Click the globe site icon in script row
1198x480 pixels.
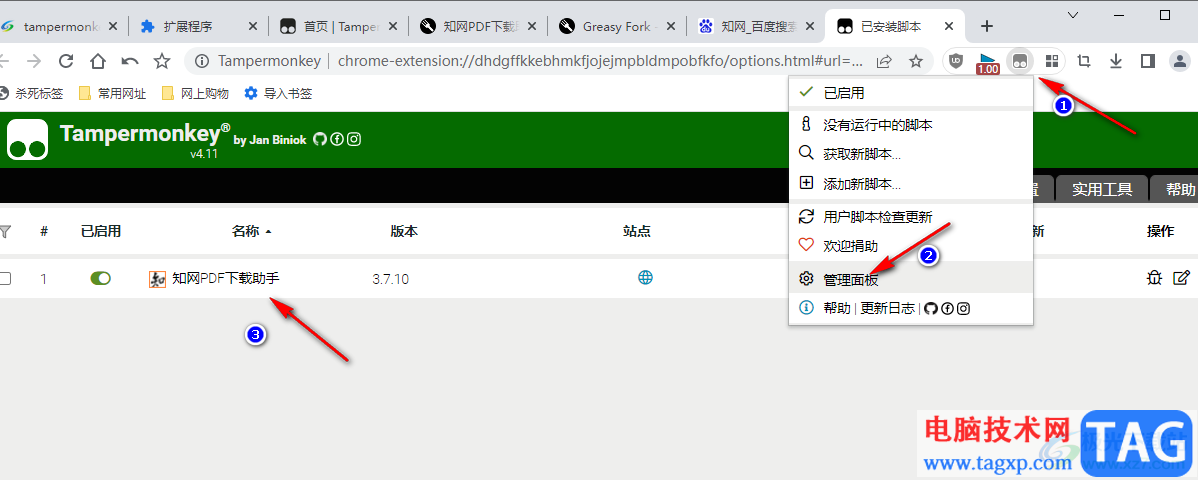[x=646, y=278]
